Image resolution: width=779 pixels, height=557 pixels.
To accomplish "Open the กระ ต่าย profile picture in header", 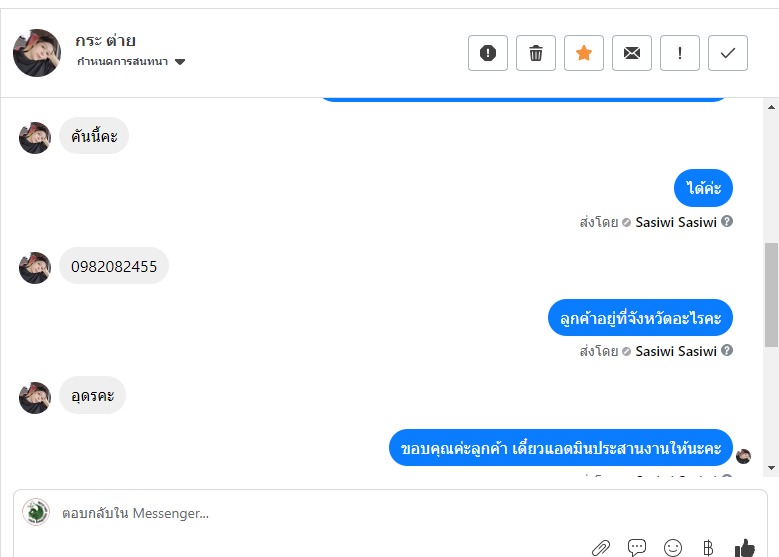I will (x=37, y=53).
